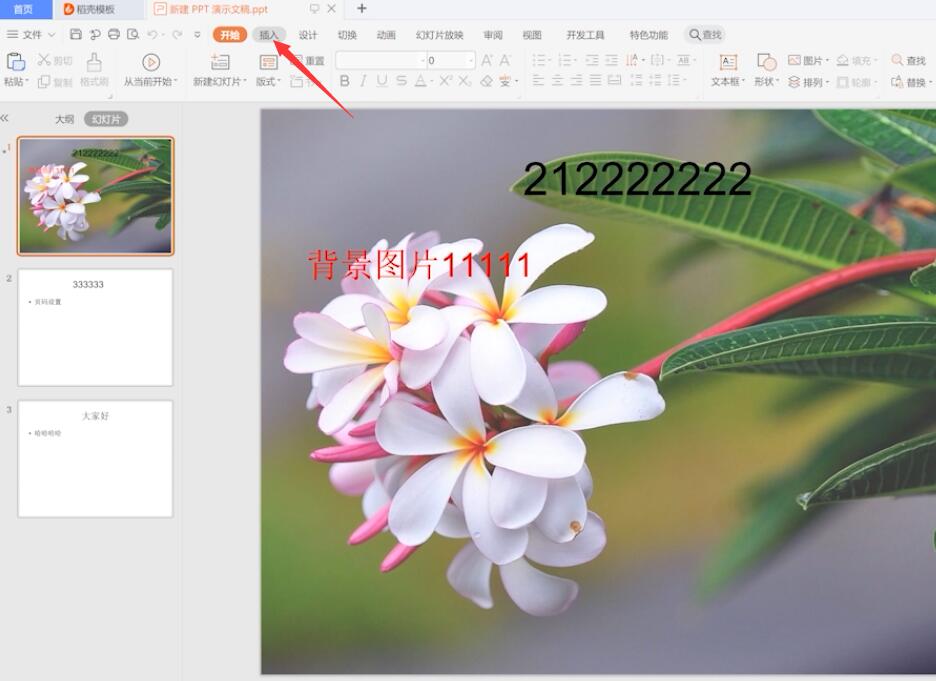Open the font name combo box
Viewport: 936px width, 681px height.
381,60
